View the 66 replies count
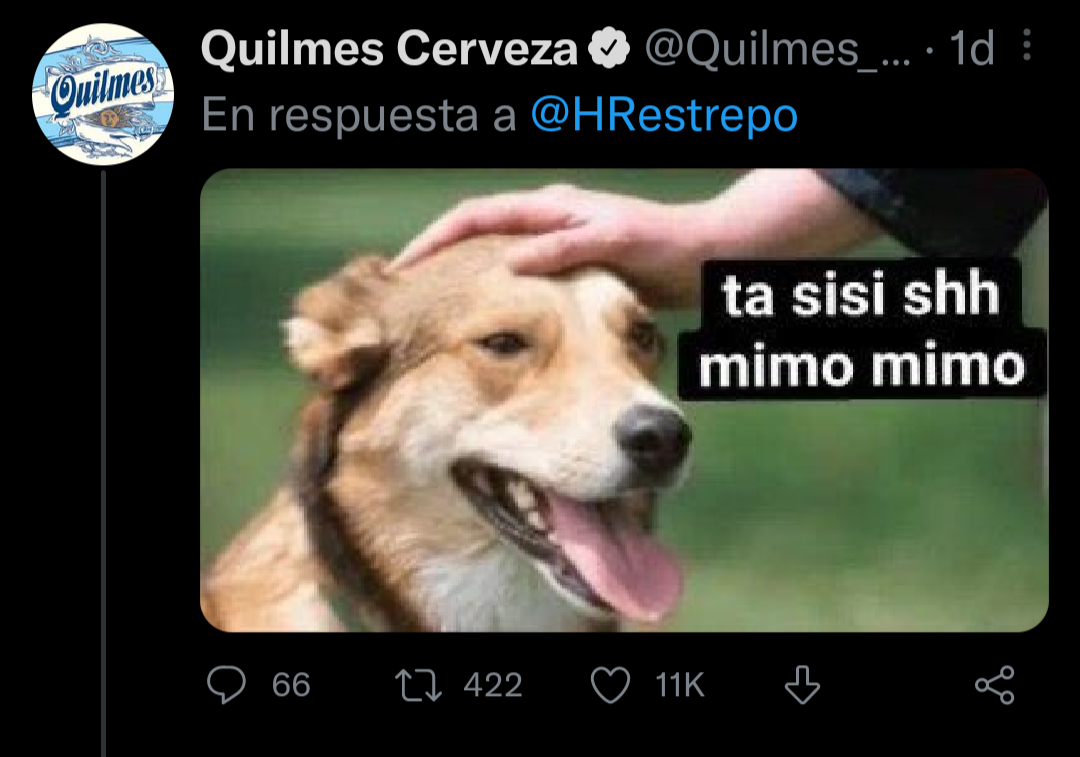This screenshot has height=757, width=1080. coord(291,685)
